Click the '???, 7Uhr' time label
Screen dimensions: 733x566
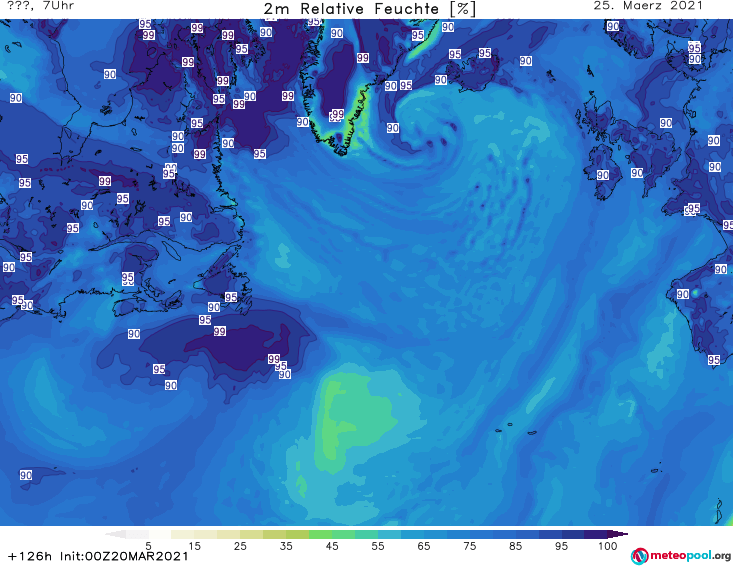[41, 6]
